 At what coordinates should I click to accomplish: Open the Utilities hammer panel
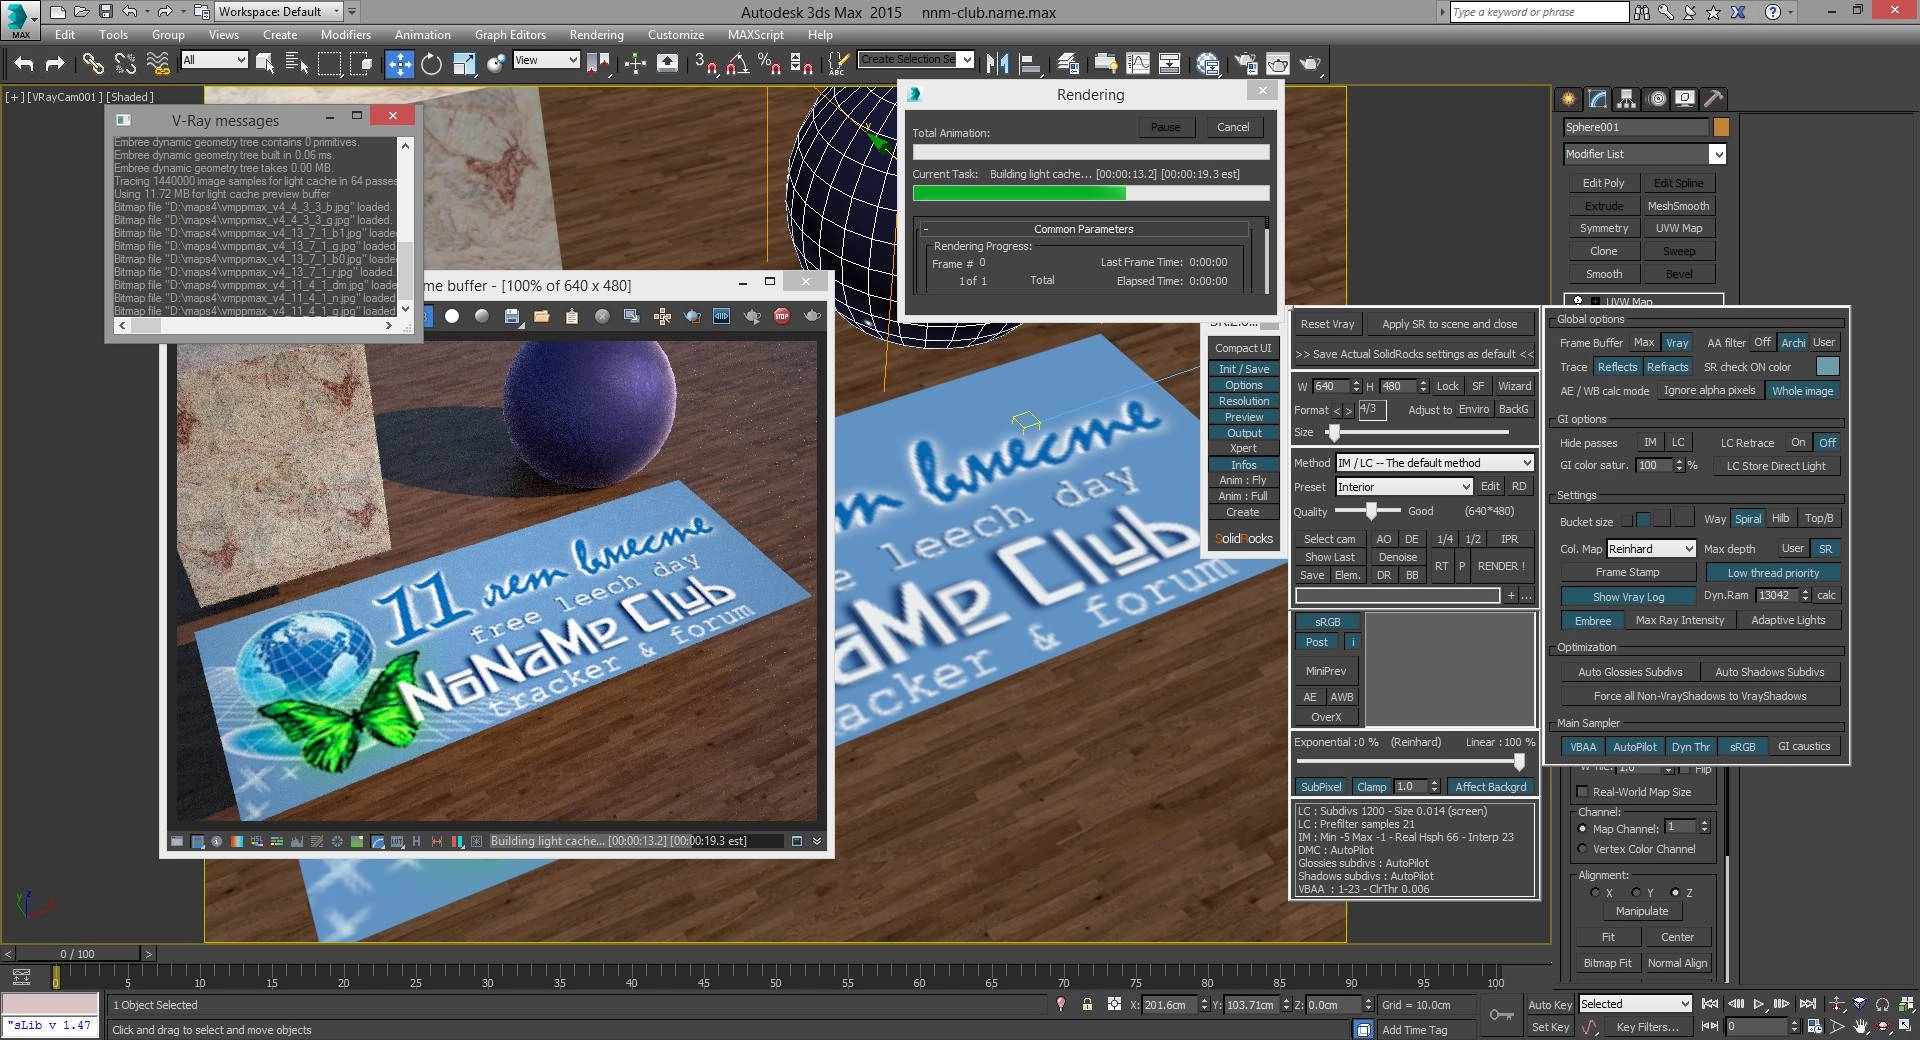1713,98
